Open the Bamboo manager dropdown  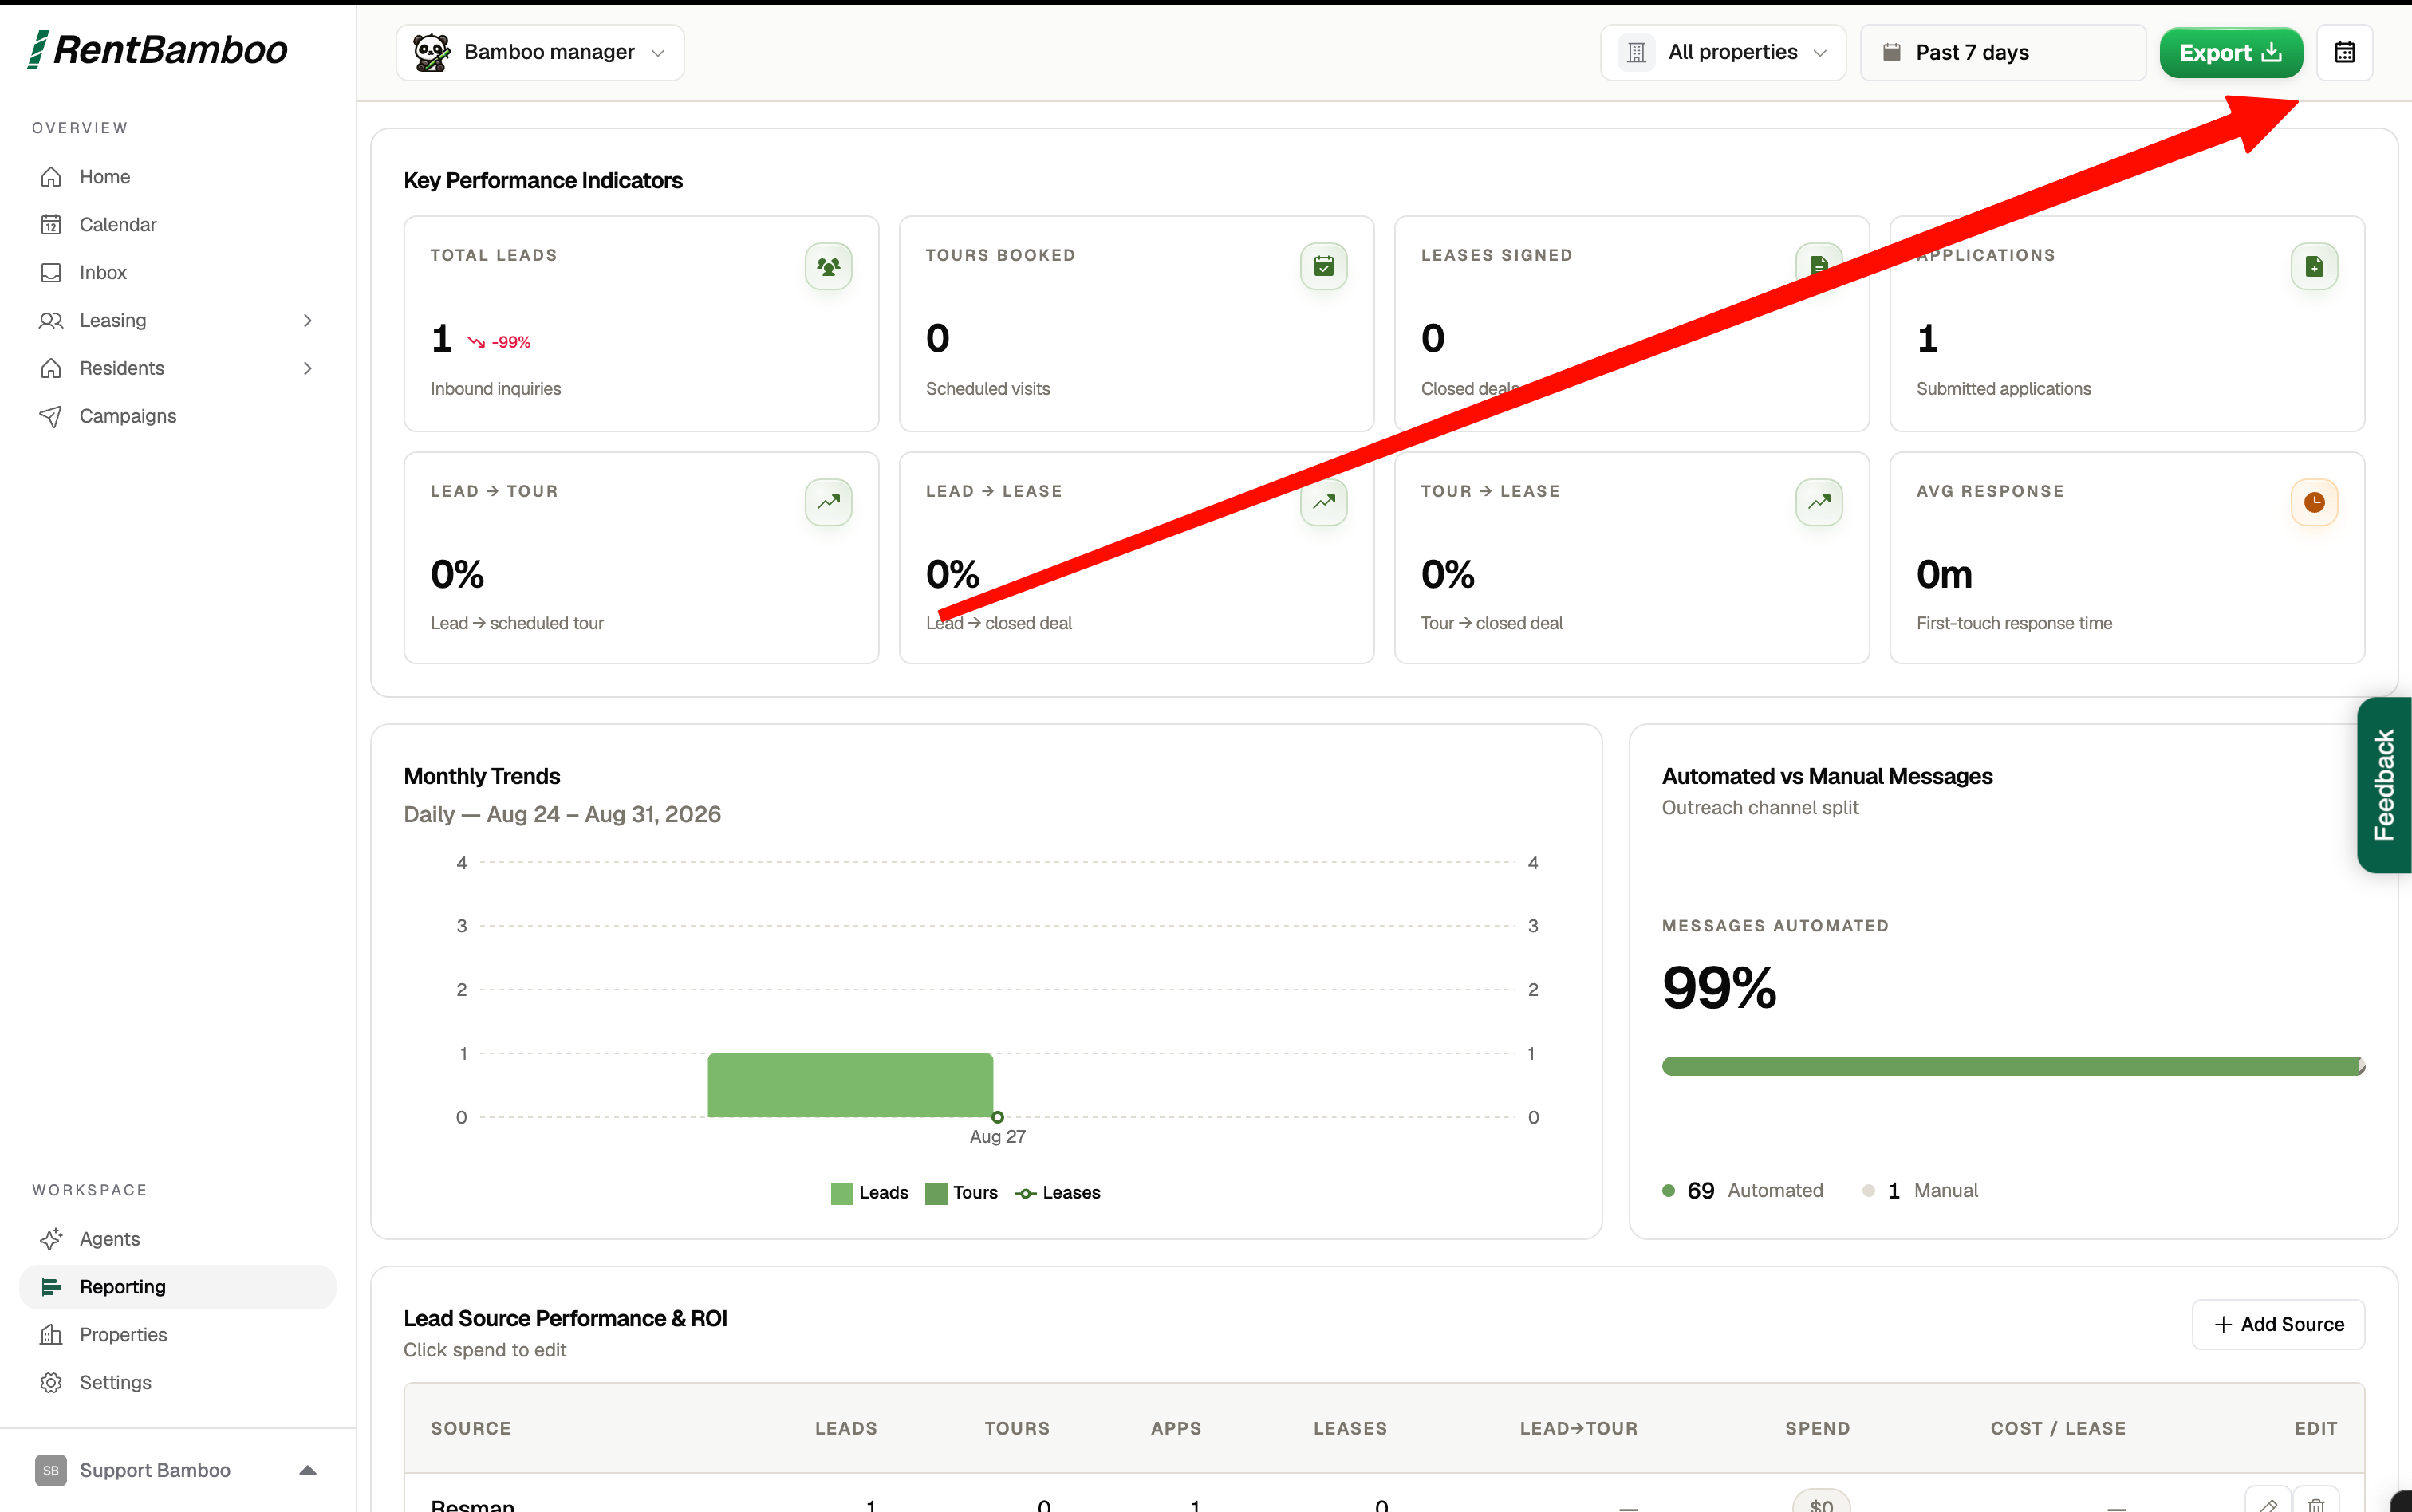coord(540,52)
